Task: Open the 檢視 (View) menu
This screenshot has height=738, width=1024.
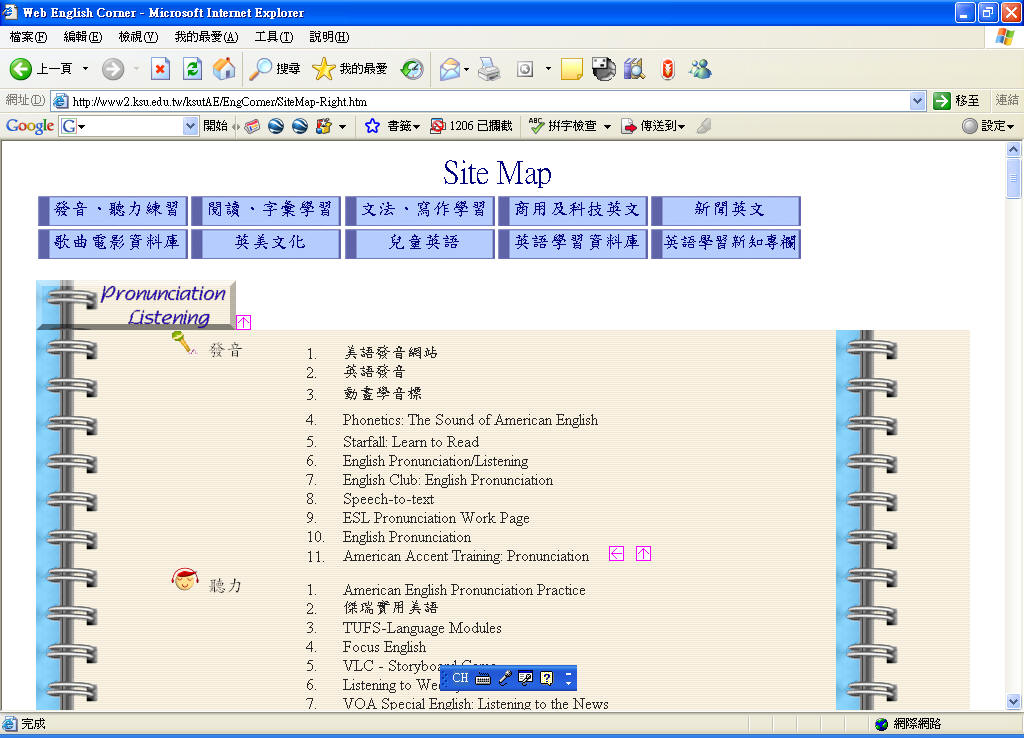Action: point(138,37)
